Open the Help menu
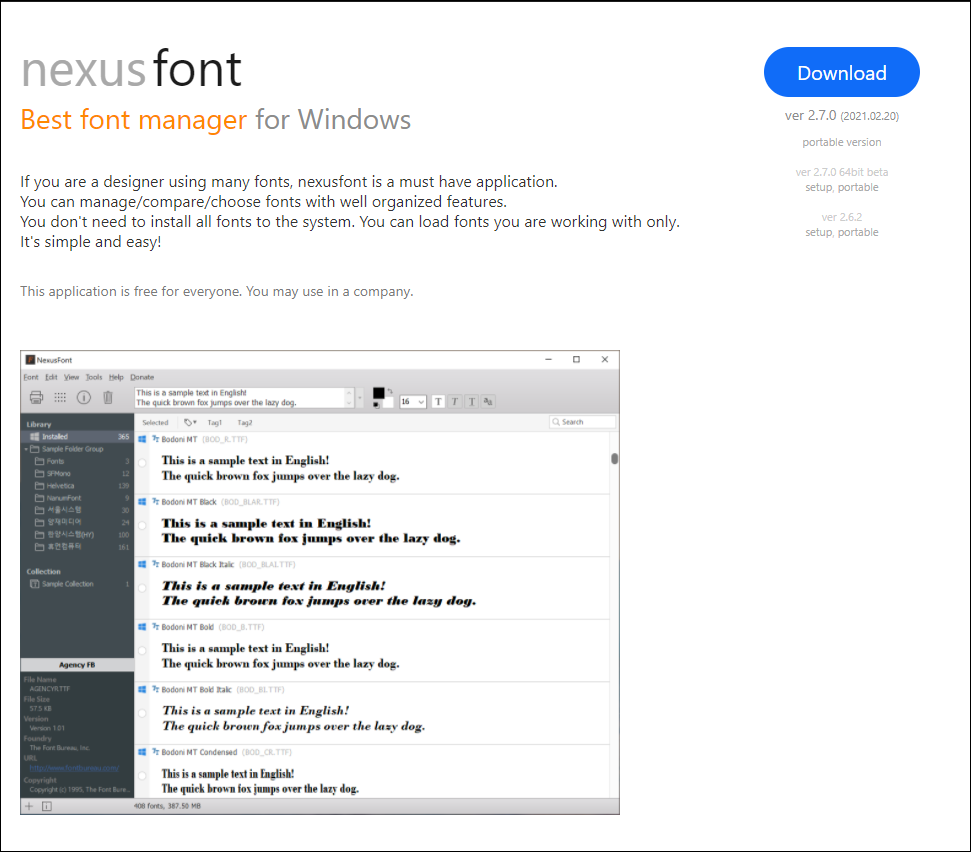 (116, 377)
